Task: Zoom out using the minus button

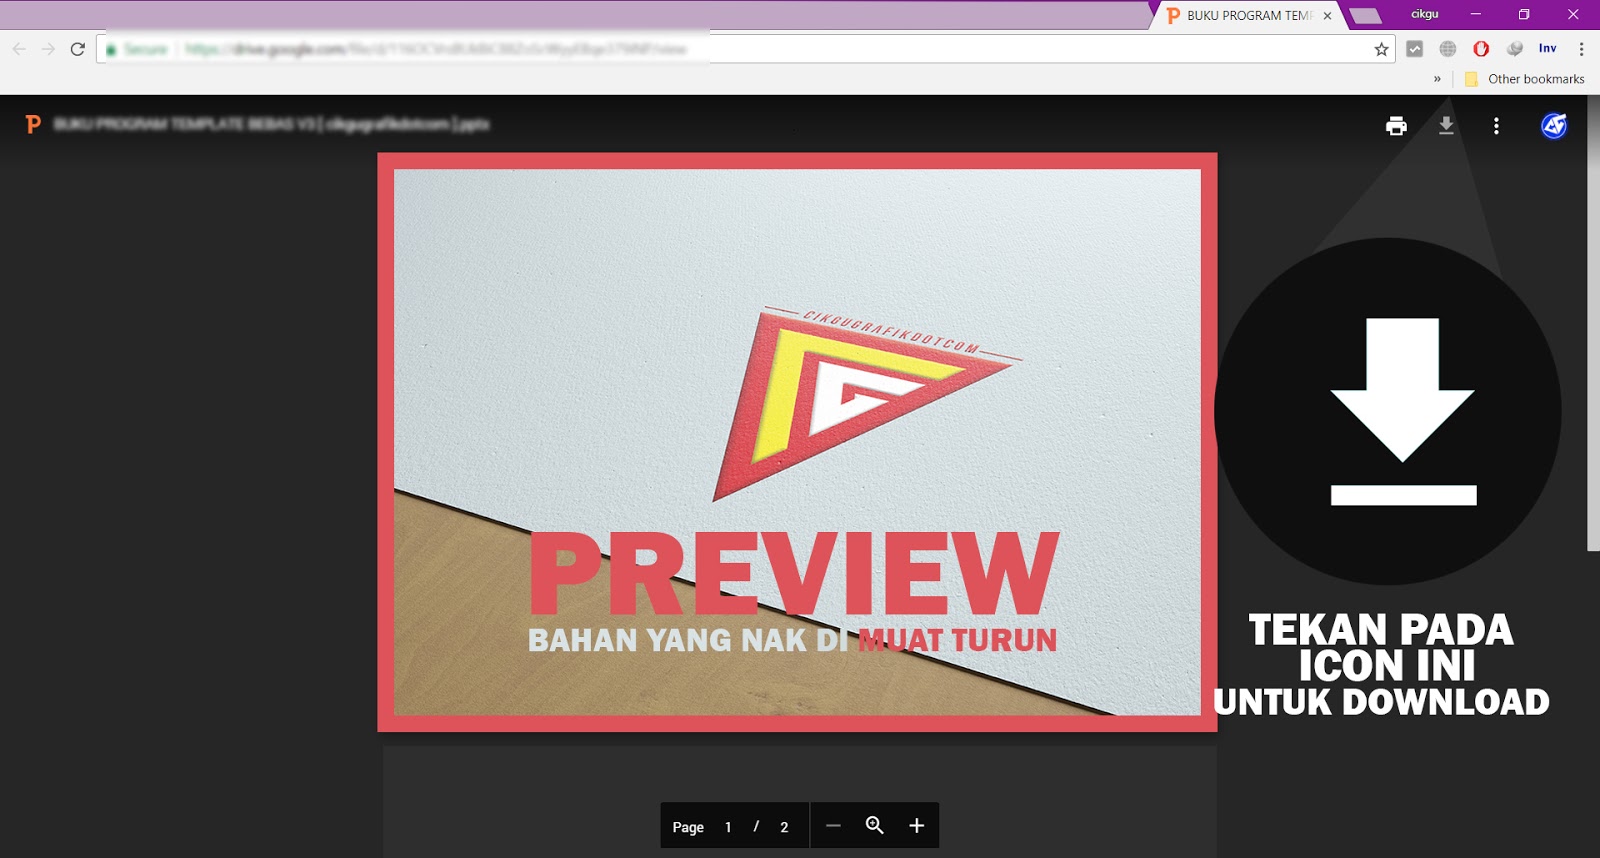Action: [833, 826]
